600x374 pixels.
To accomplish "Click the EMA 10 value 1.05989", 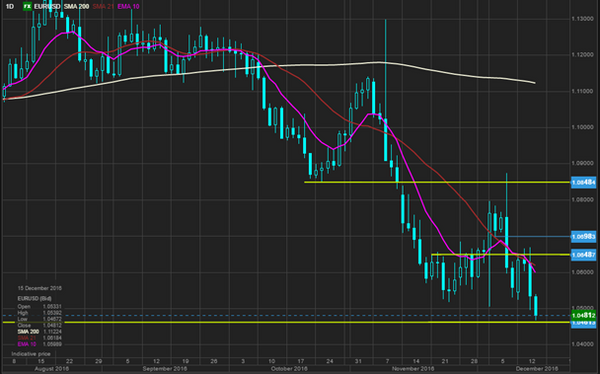I will (x=52, y=344).
